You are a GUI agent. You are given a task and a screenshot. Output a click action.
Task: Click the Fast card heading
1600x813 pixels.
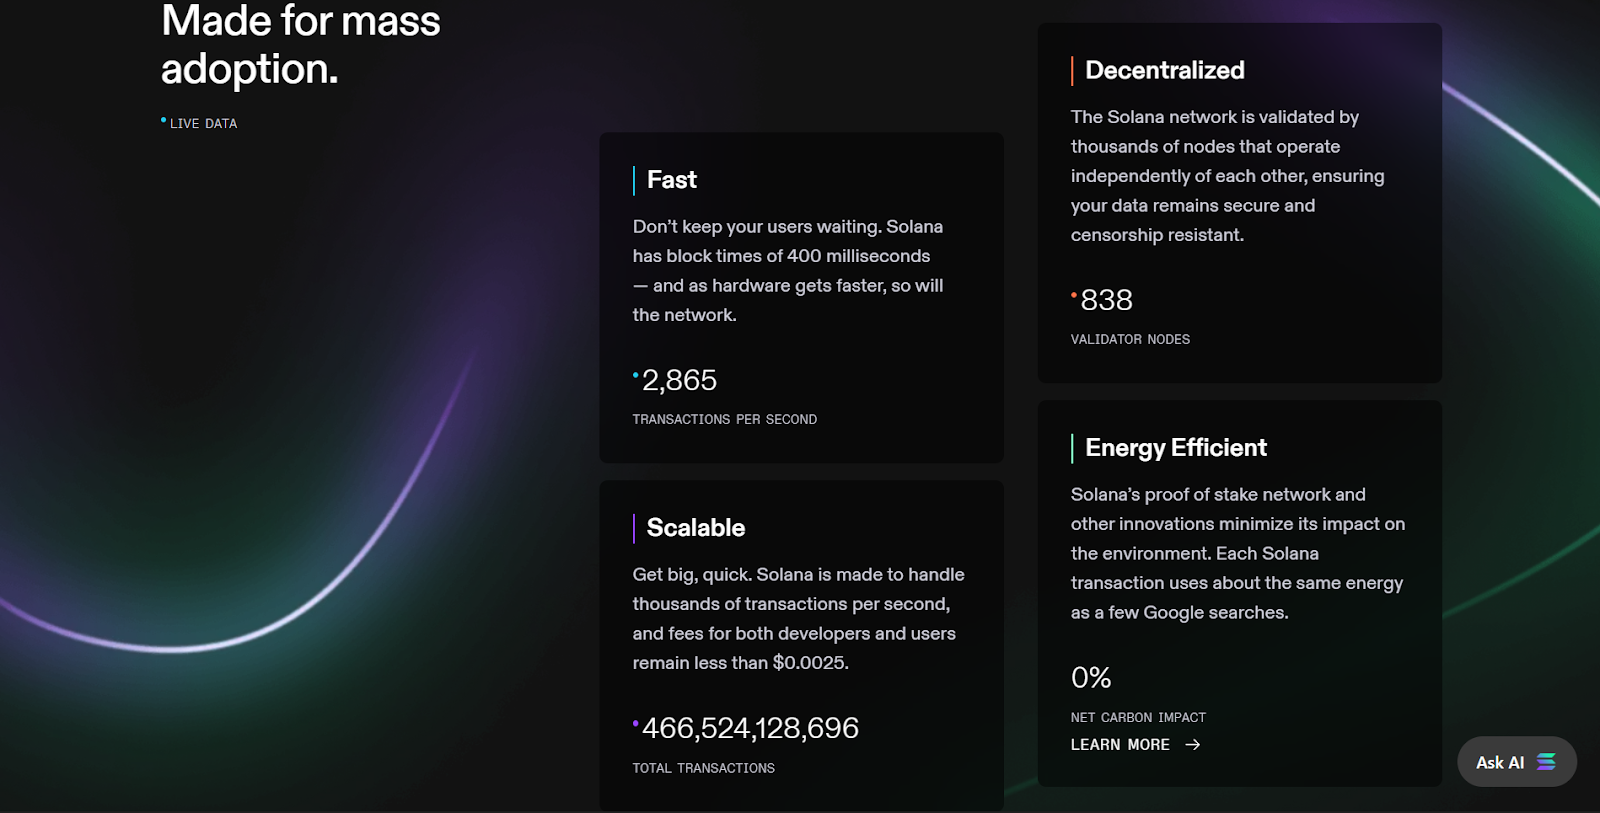[x=672, y=180]
